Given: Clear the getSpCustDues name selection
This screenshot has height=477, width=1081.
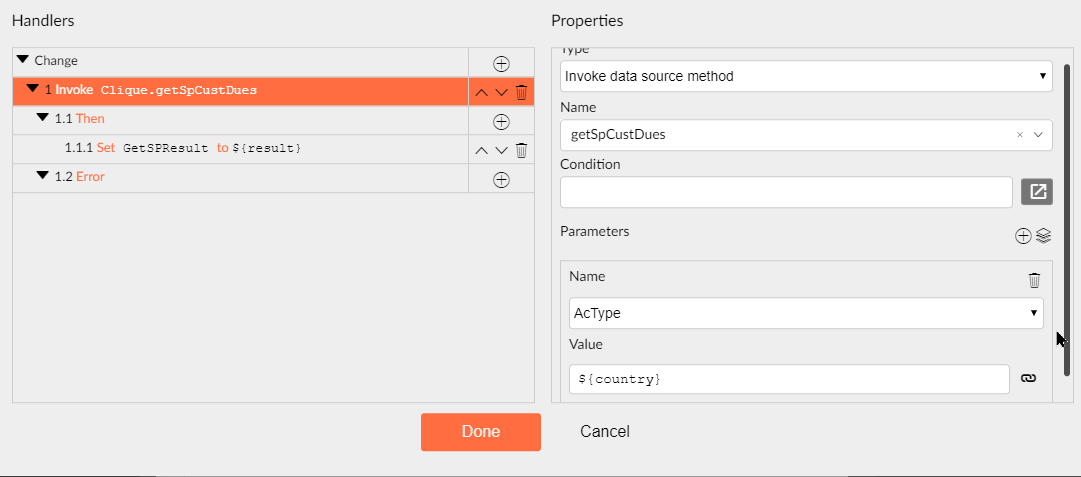Looking at the screenshot, I should point(1019,135).
